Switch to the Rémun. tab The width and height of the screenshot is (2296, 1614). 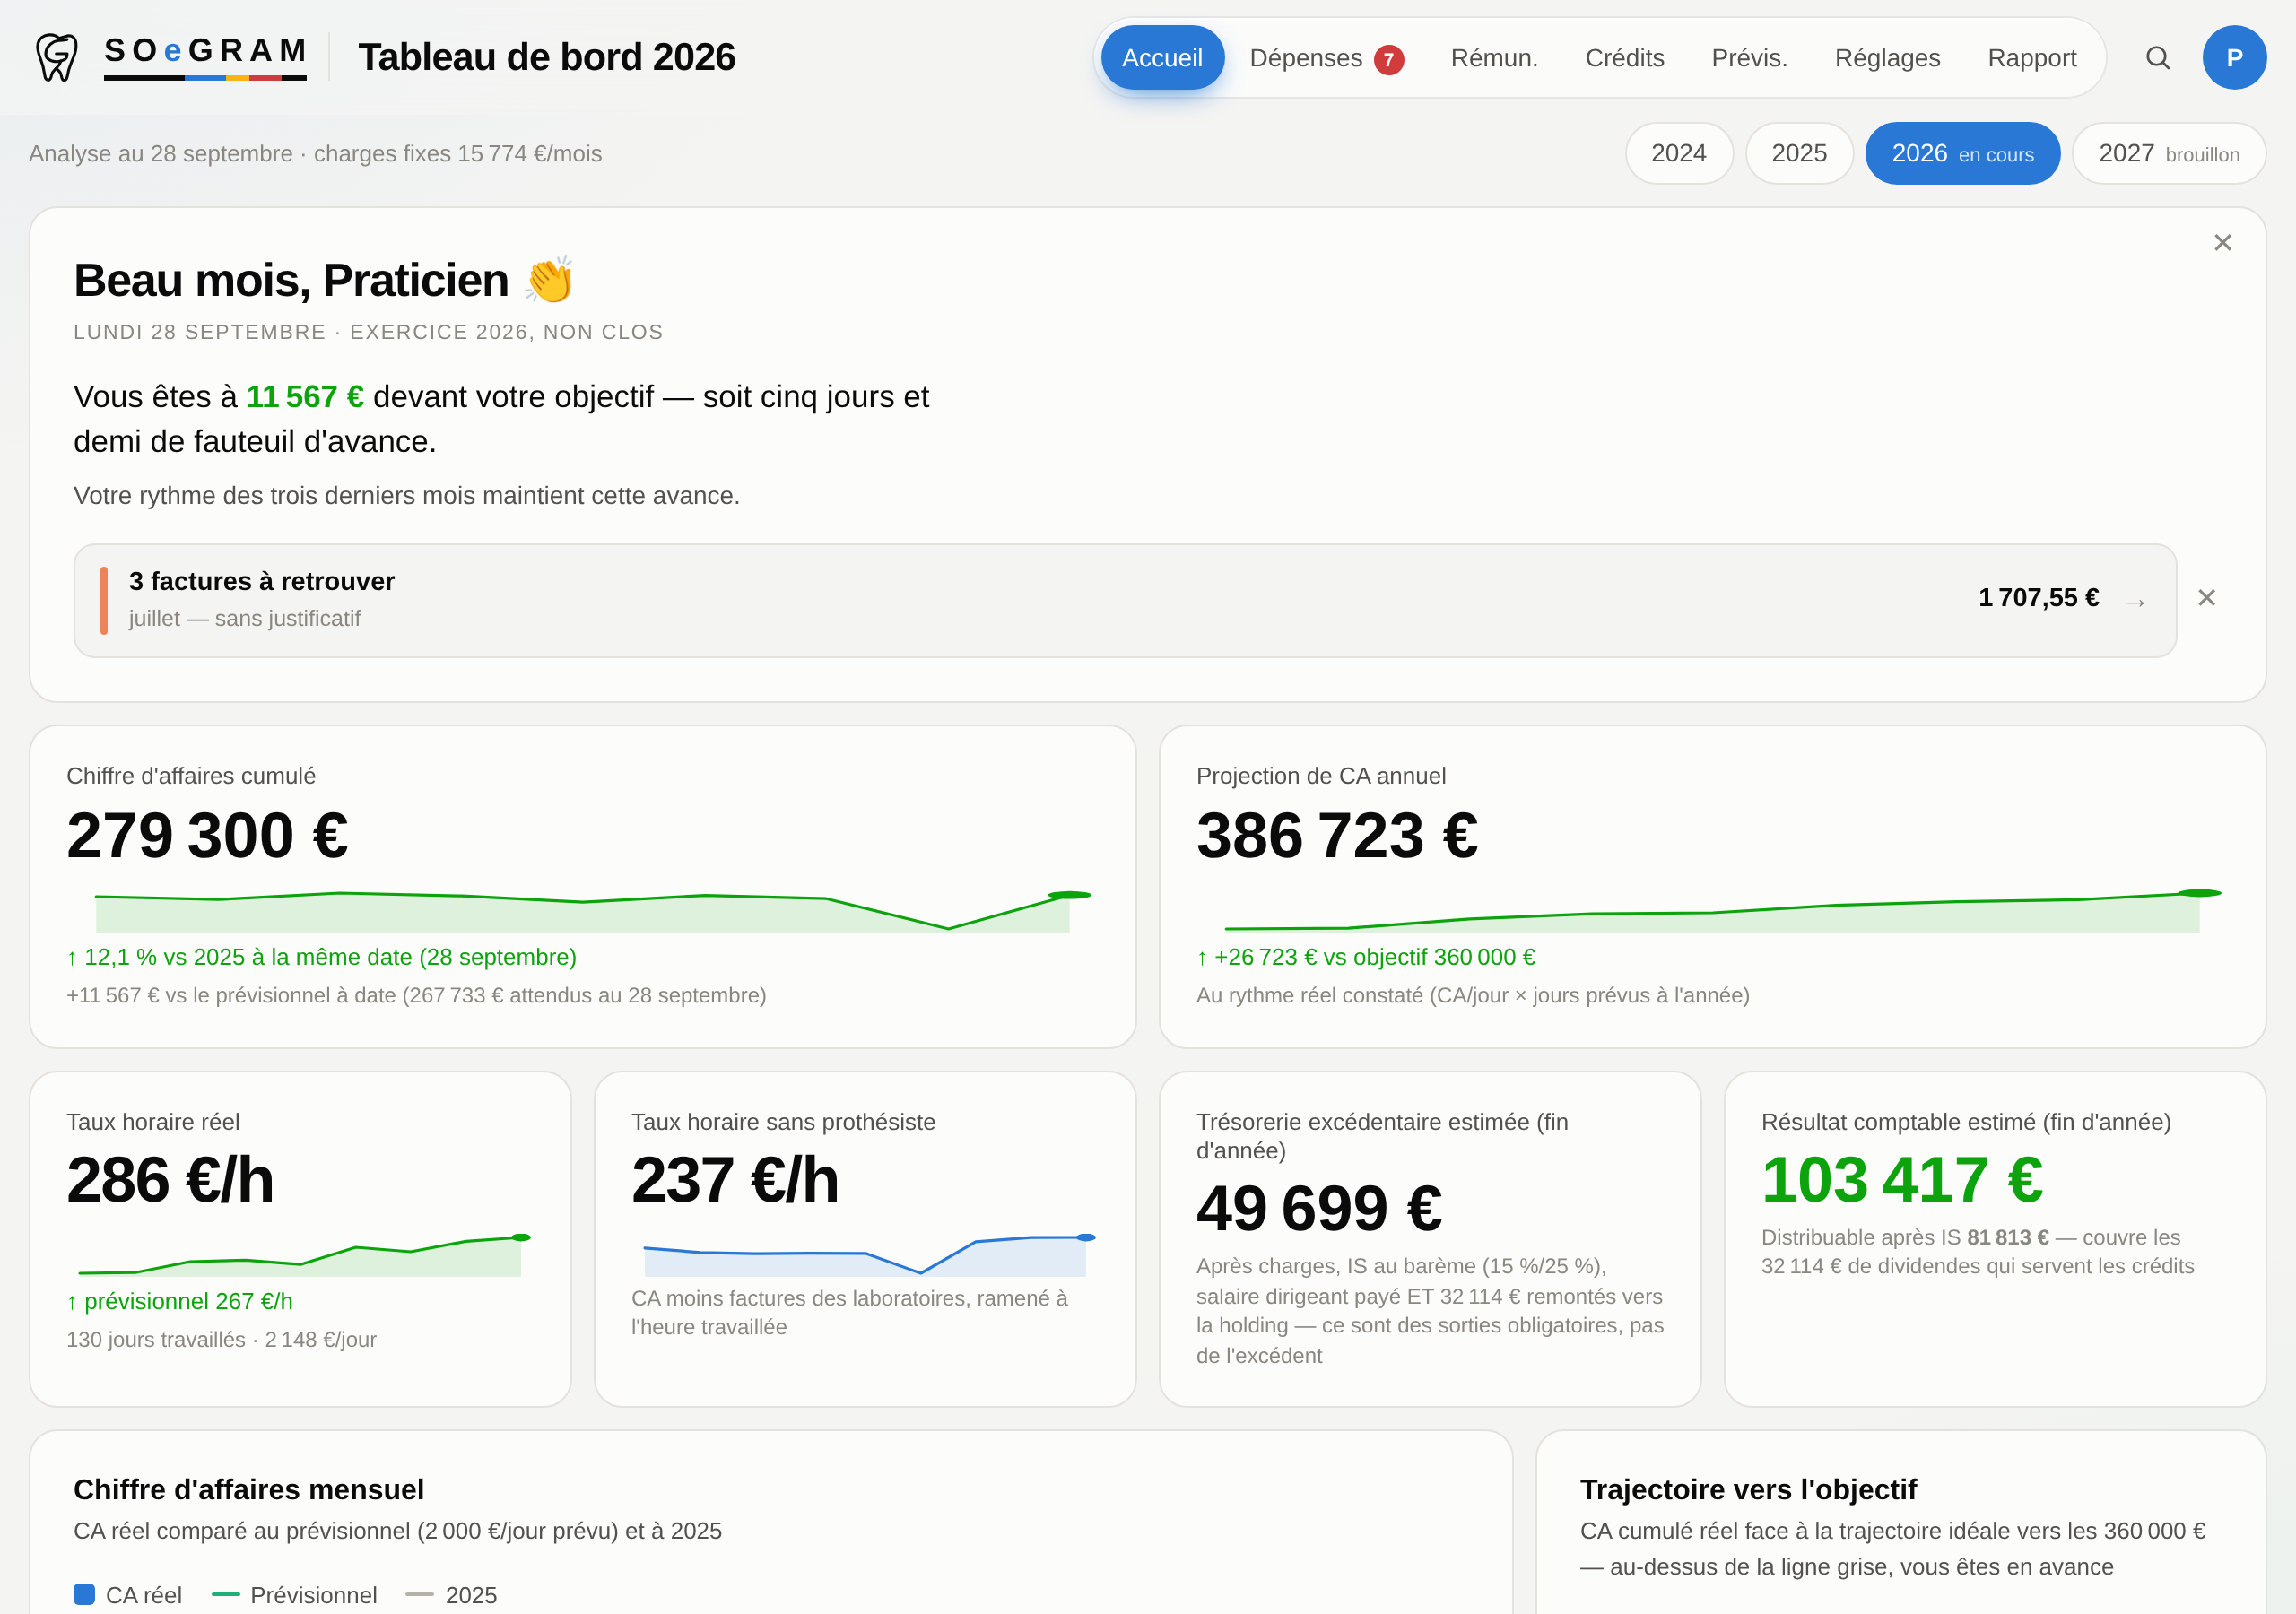pos(1494,58)
